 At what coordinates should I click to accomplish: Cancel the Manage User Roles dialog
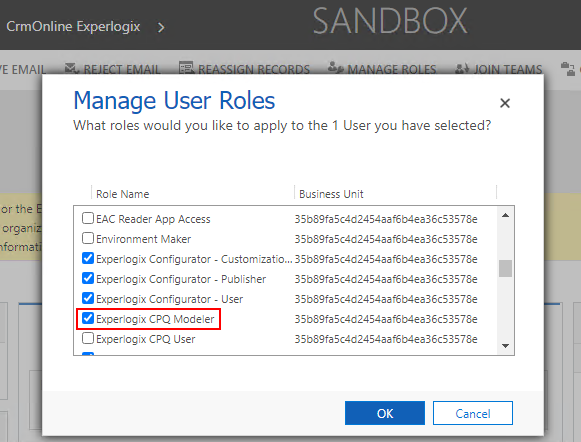tap(473, 413)
